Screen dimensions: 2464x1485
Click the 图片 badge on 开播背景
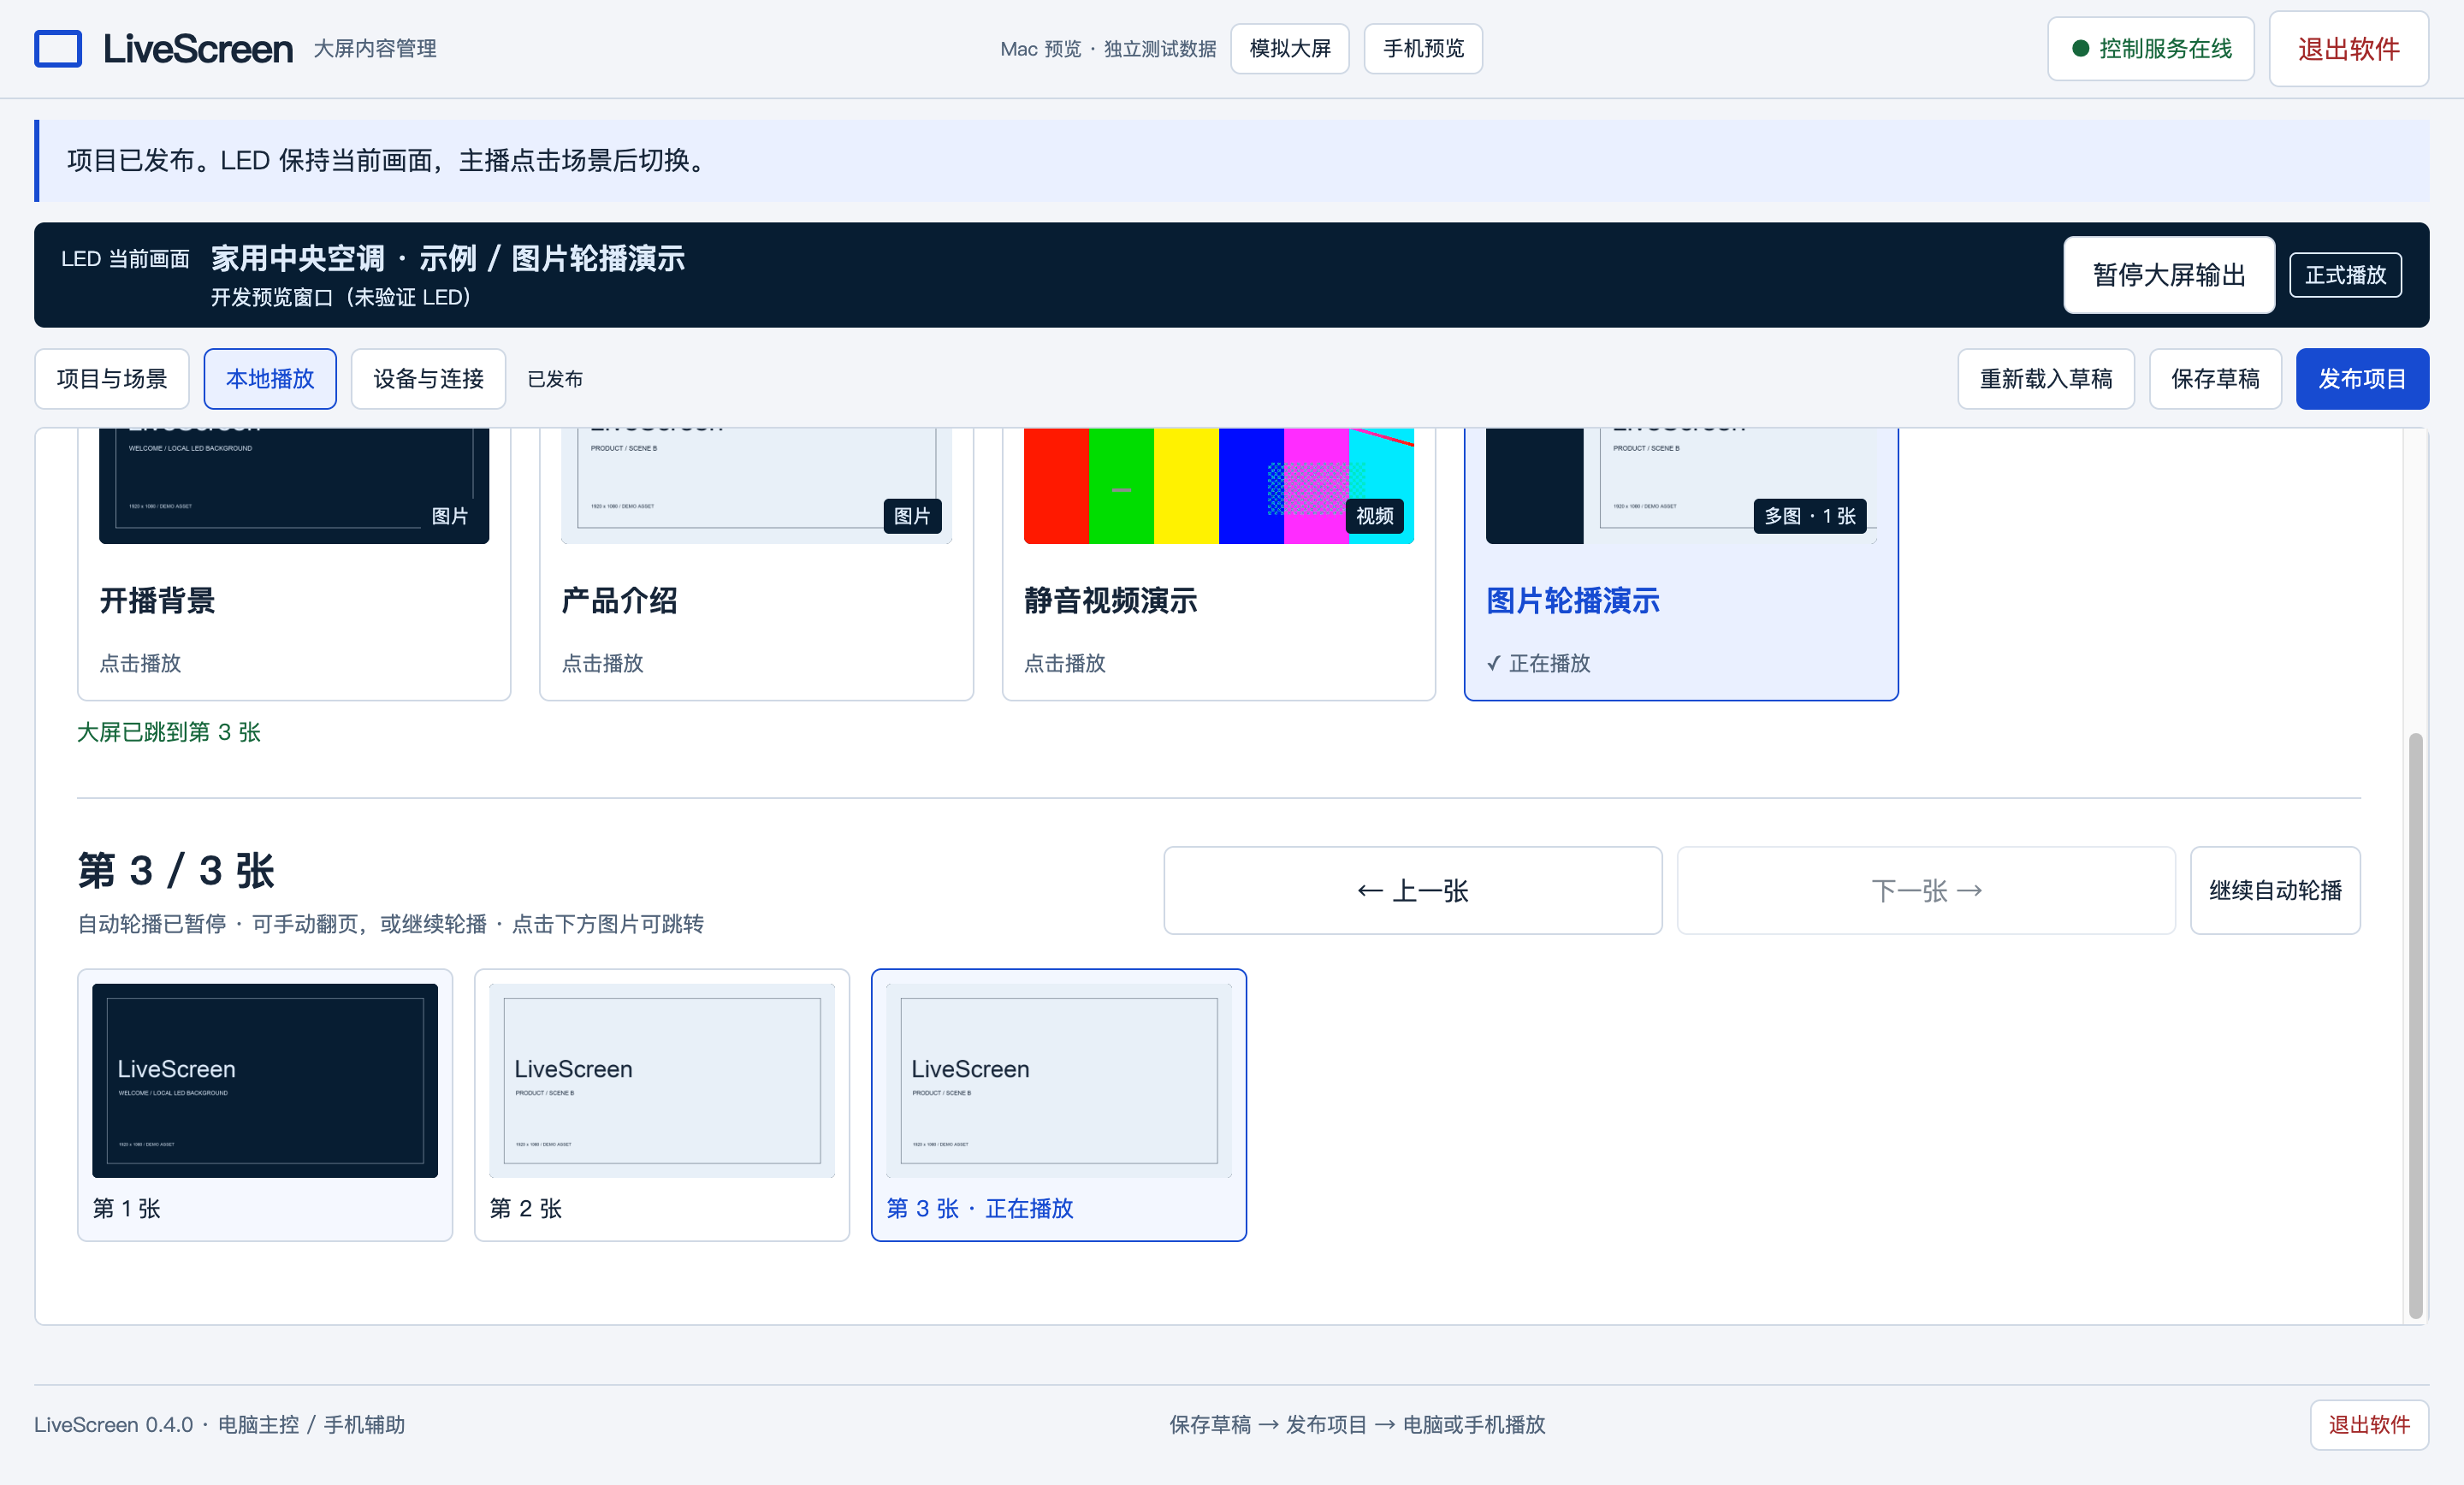point(449,515)
